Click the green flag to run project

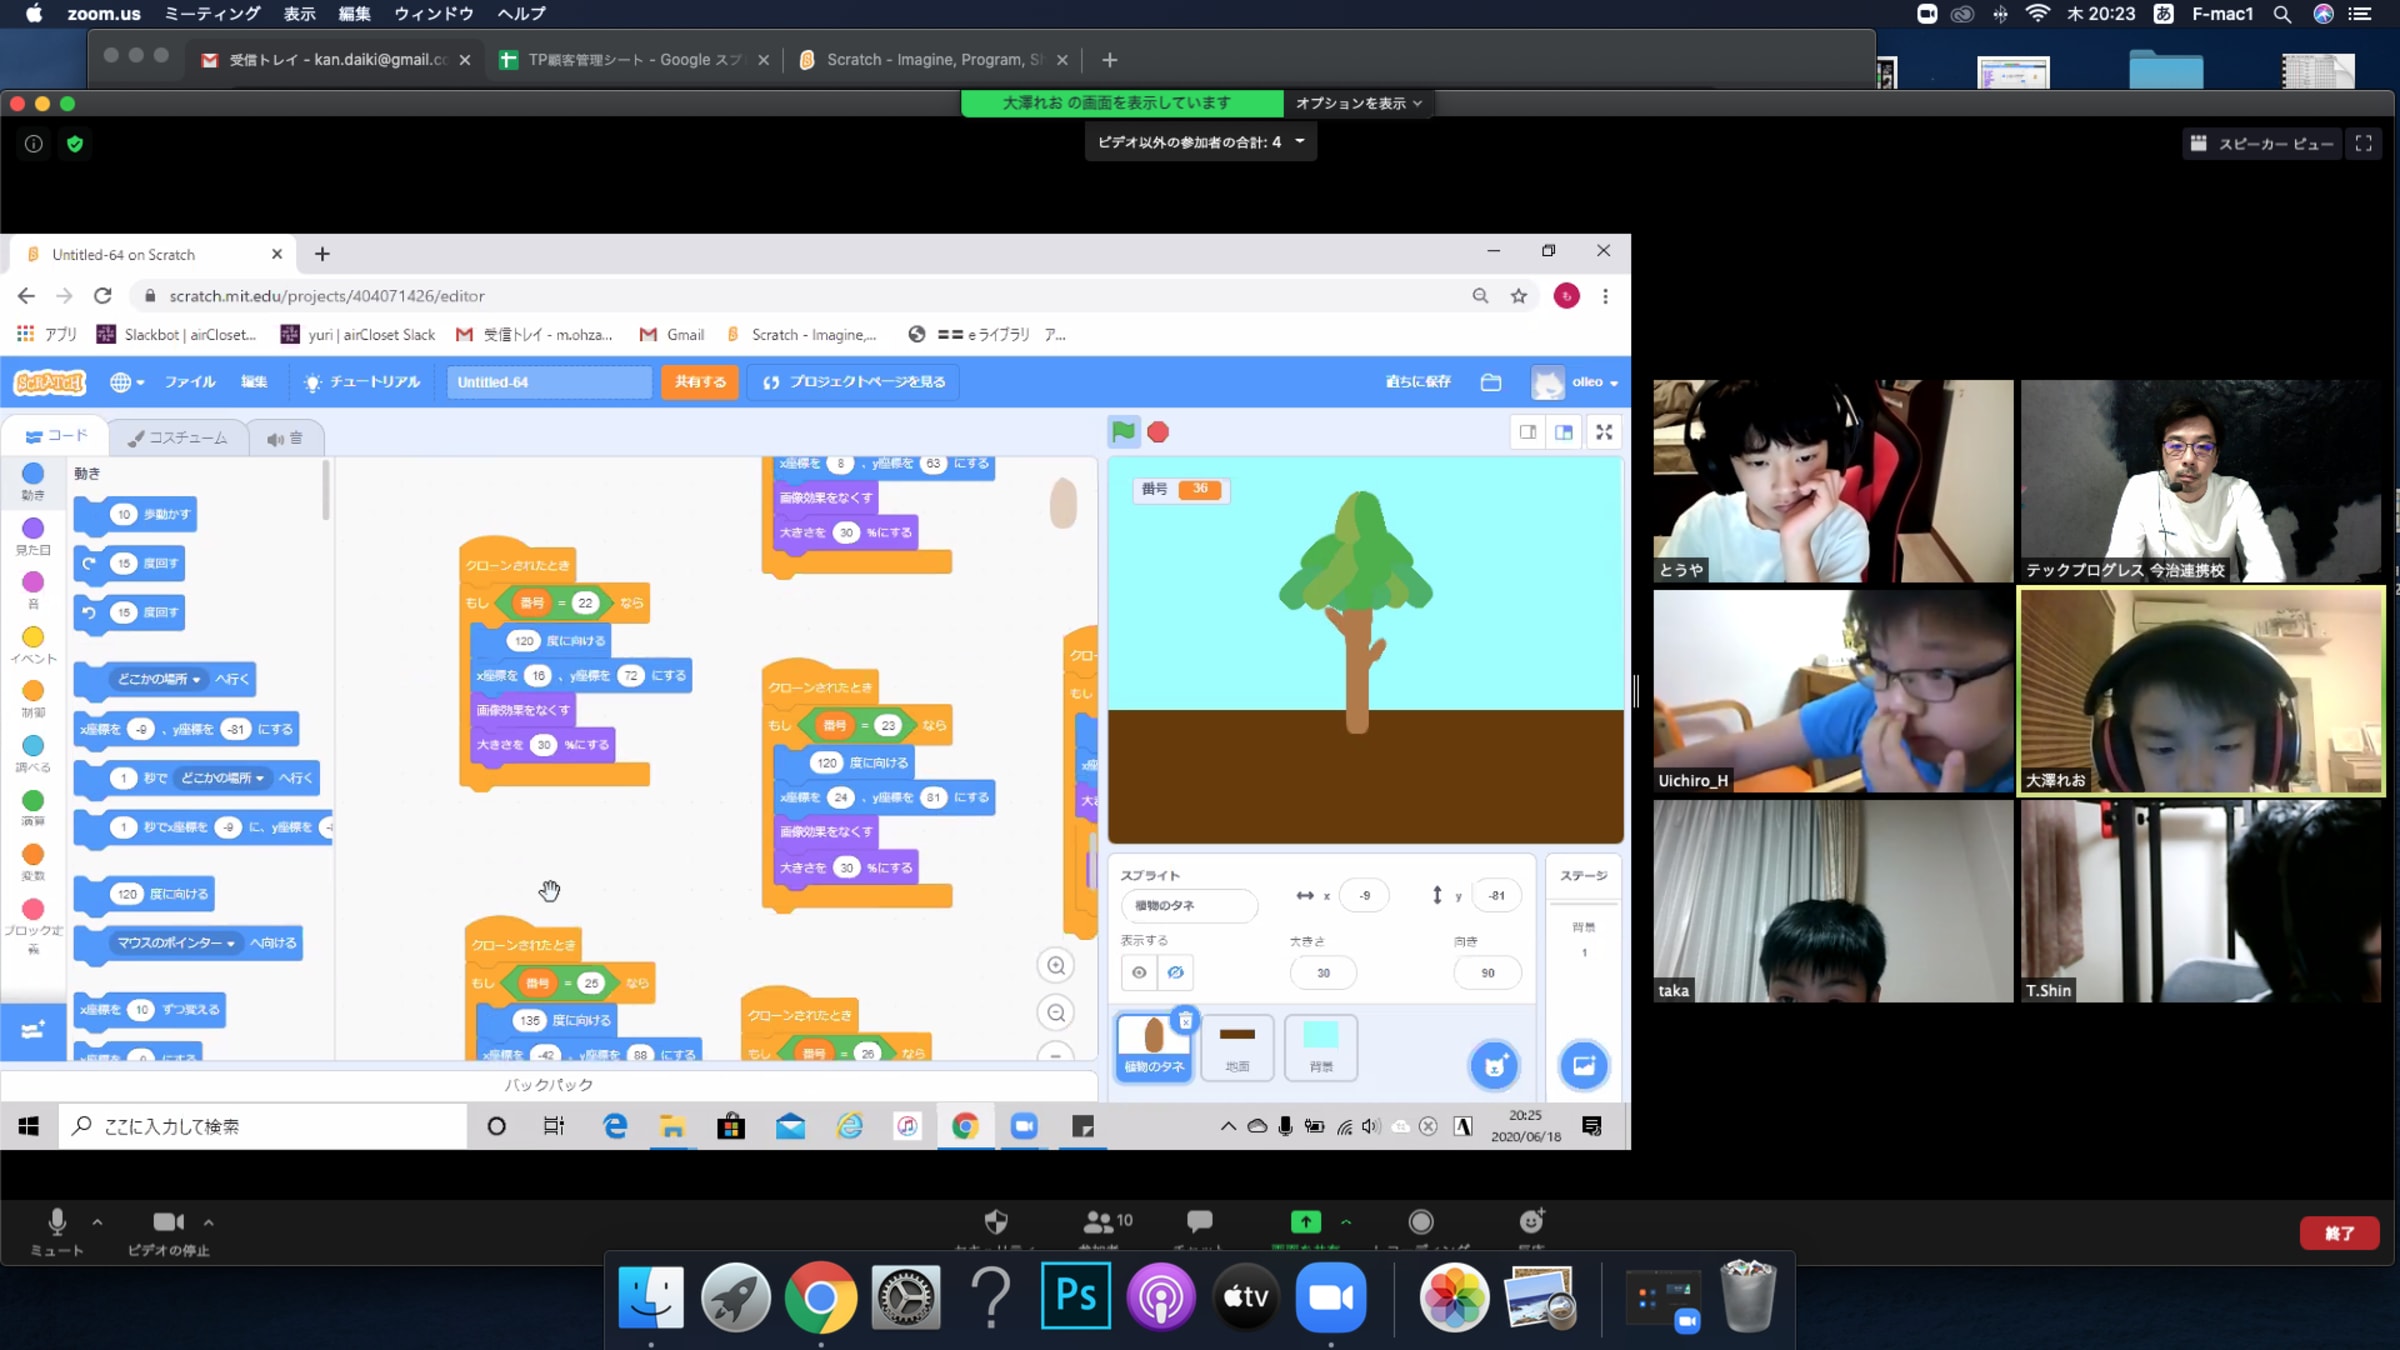(1123, 432)
